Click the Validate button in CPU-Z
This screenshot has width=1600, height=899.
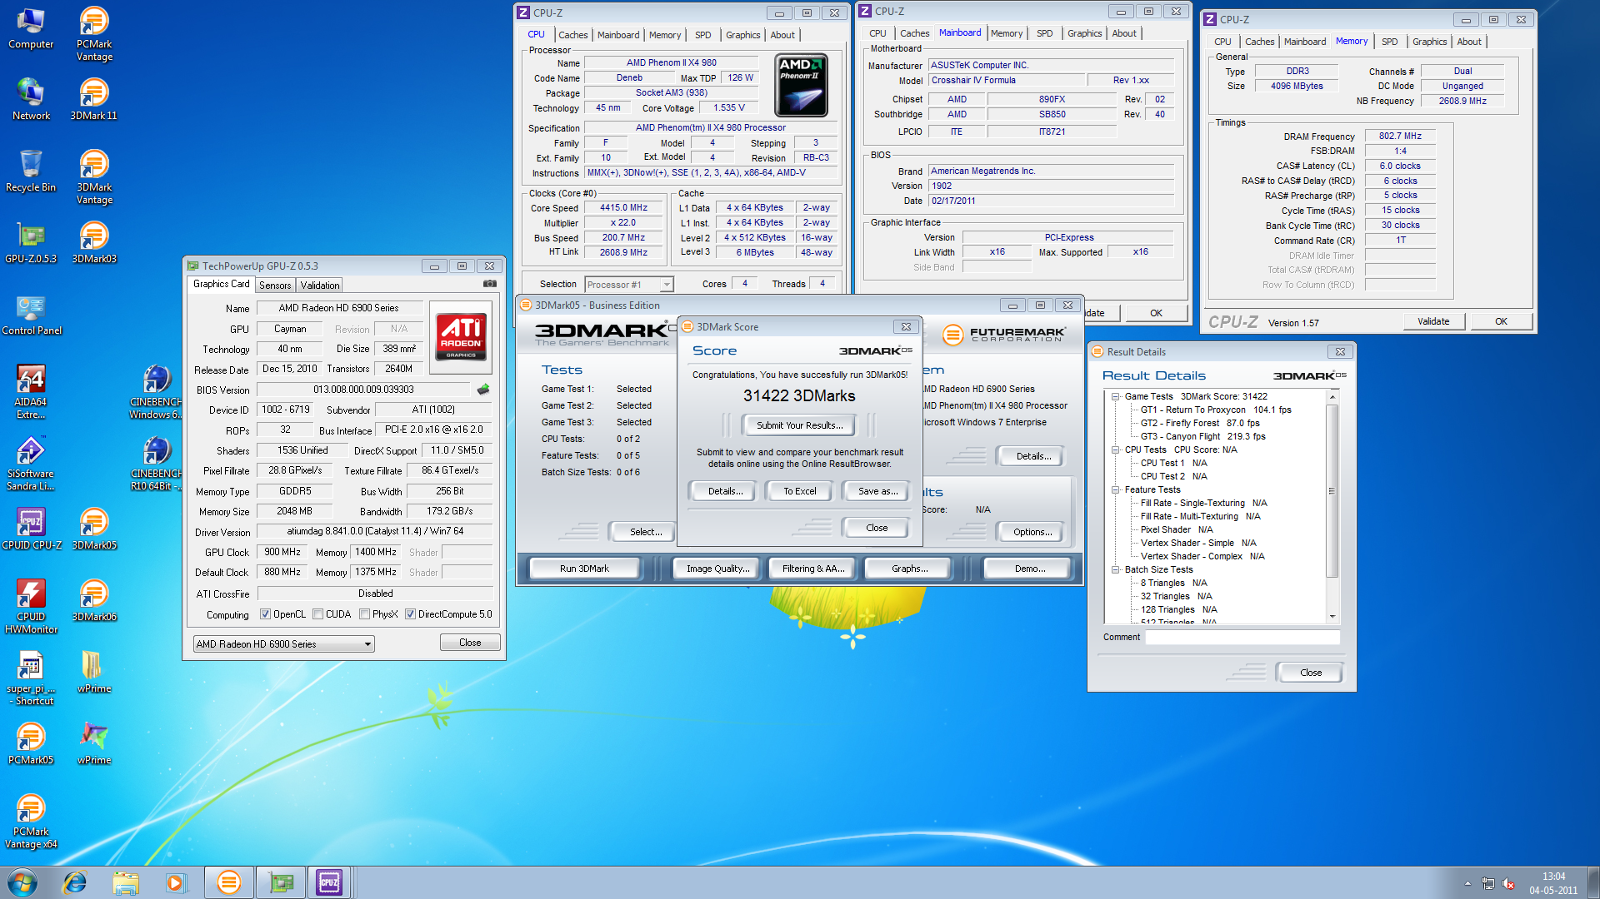click(1433, 321)
